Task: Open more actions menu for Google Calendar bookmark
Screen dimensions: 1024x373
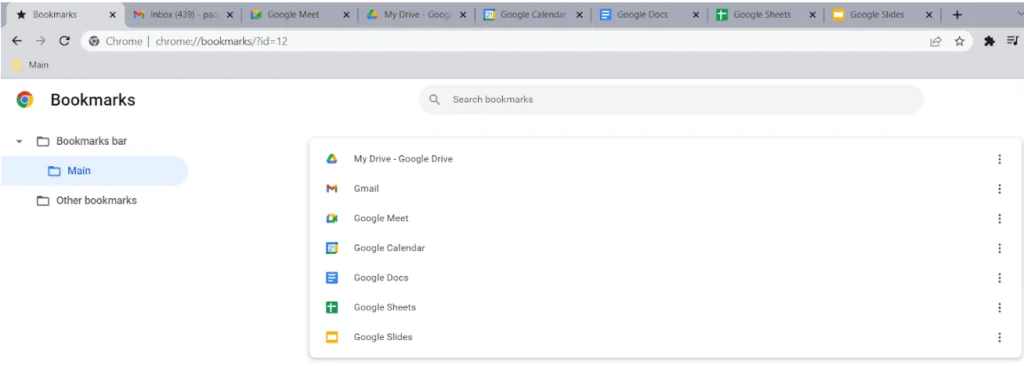Action: click(x=999, y=248)
